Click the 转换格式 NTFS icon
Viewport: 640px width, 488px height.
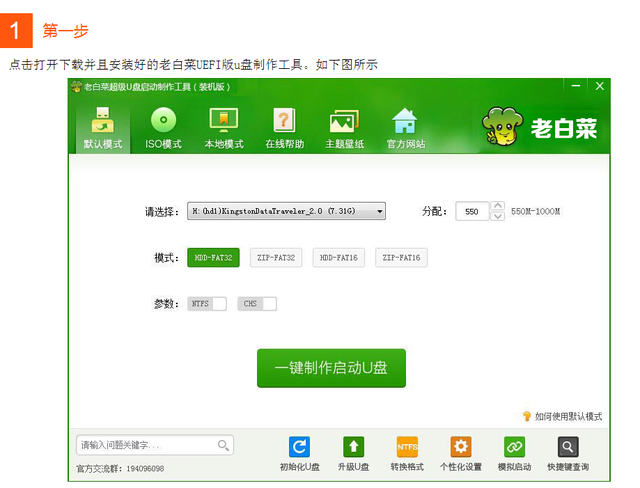[x=407, y=447]
